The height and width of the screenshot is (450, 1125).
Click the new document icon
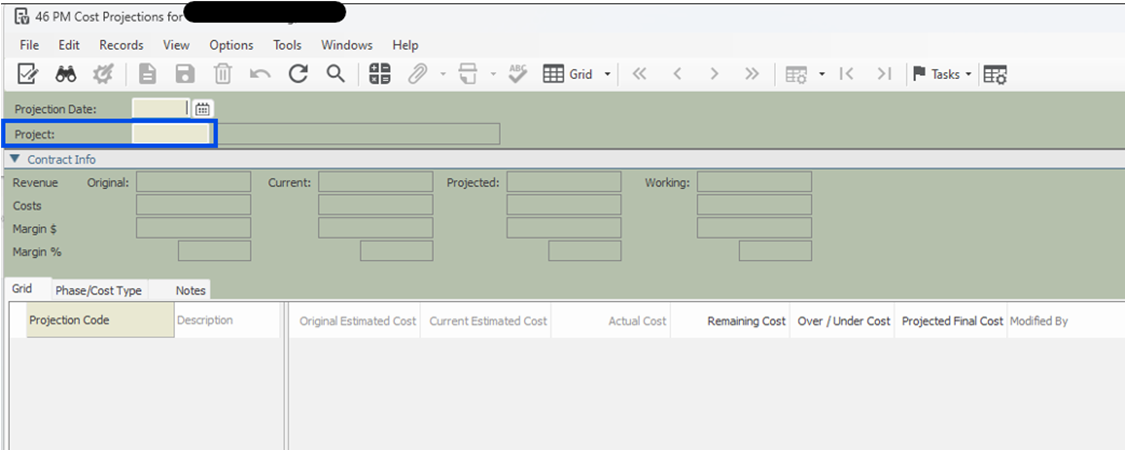(x=147, y=74)
